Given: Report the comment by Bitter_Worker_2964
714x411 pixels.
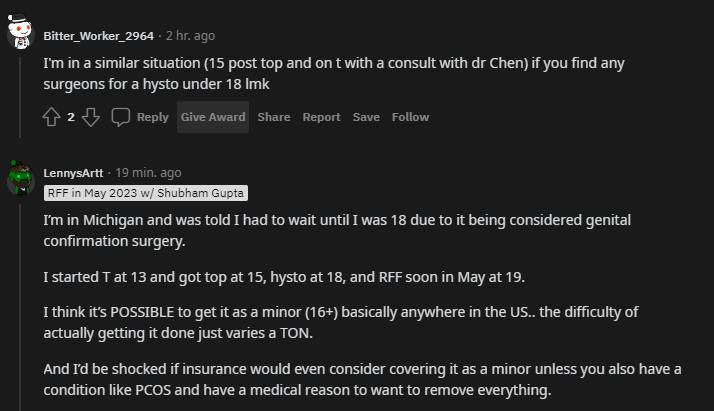Looking at the screenshot, I should [x=321, y=117].
